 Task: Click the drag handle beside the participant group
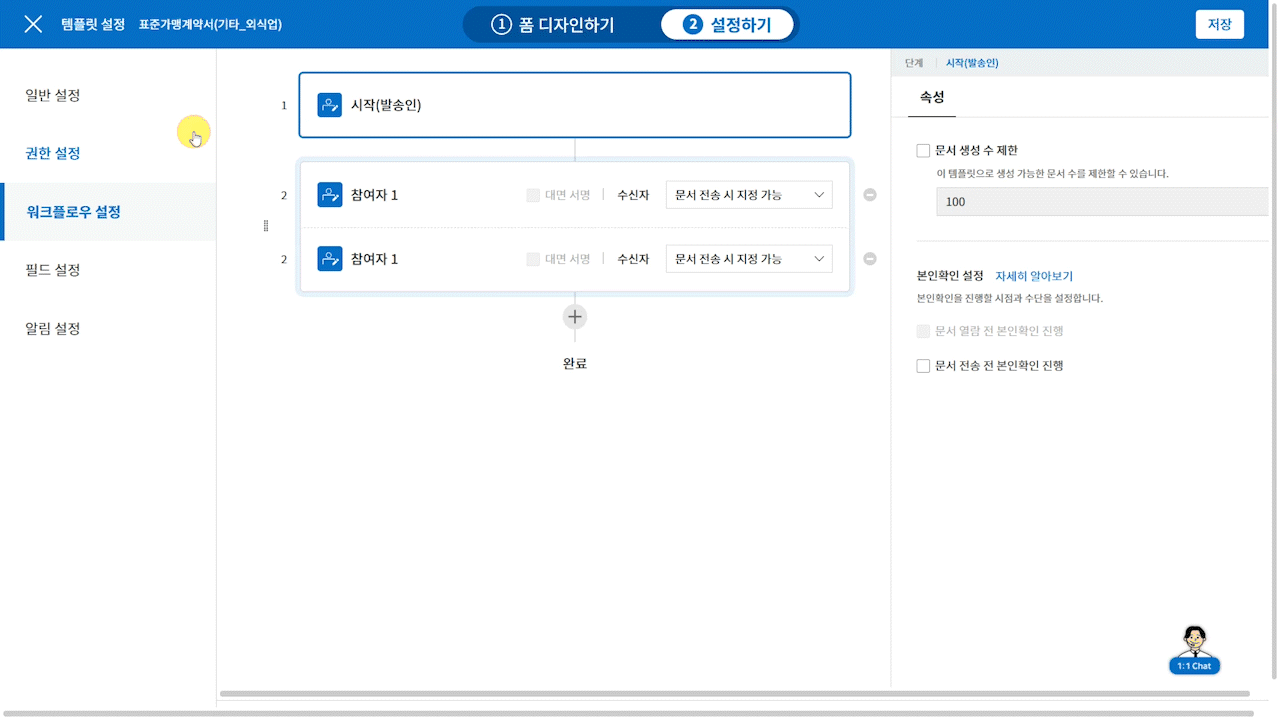(x=266, y=226)
